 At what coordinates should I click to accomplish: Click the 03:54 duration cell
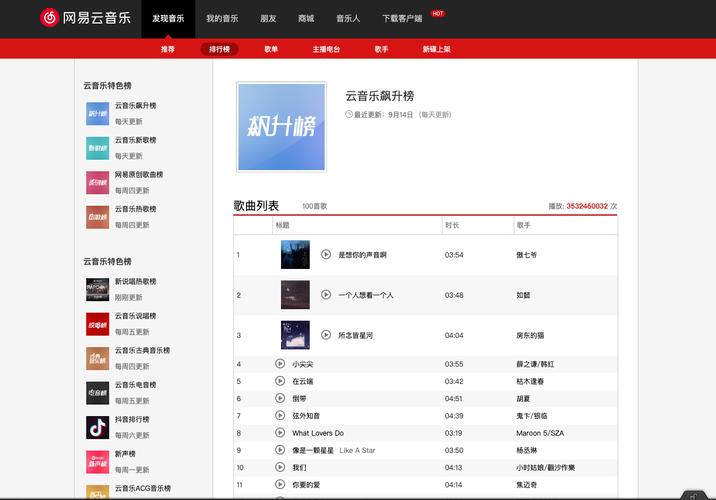(454, 255)
